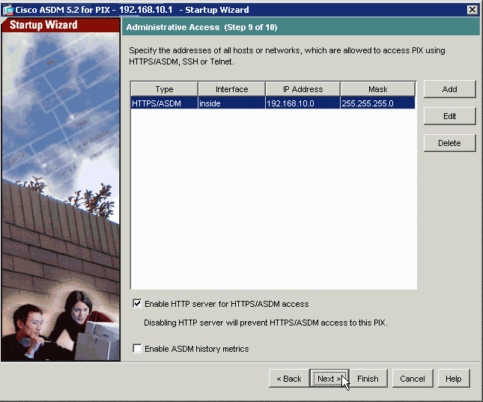Enable ASDM history metrics checkbox
Screen dimensions: 483x402
click(x=137, y=348)
